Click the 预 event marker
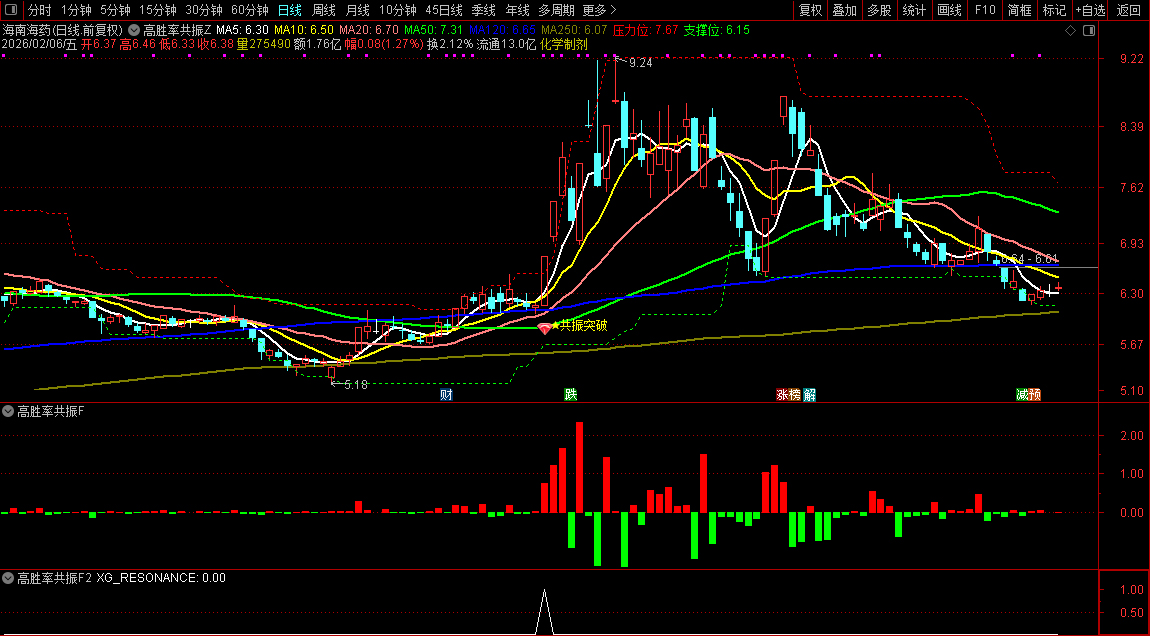Image resolution: width=1150 pixels, height=636 pixels. pos(1035,395)
